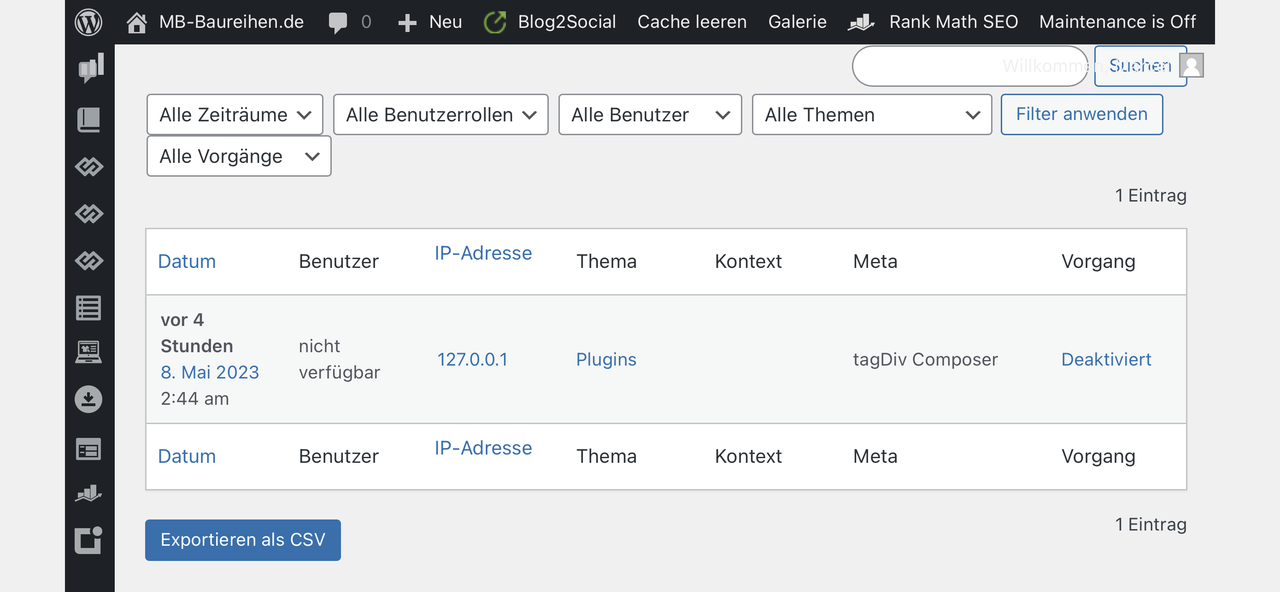
Task: Open the comments bubble icon in admin bar
Action: tap(339, 22)
